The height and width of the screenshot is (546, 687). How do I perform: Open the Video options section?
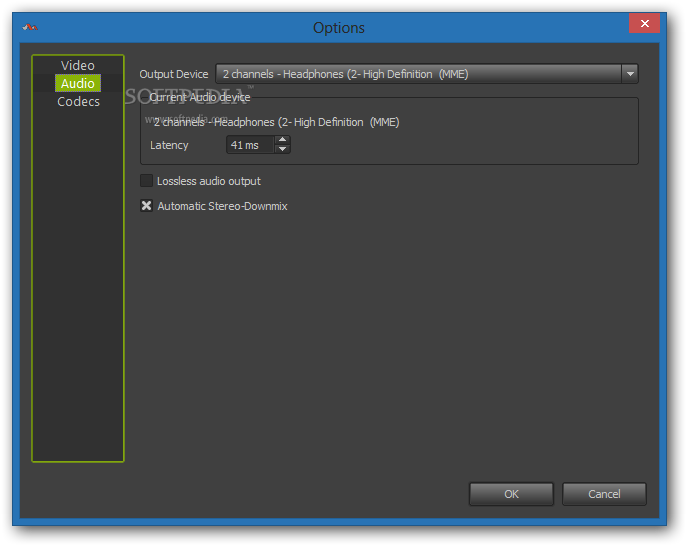(x=78, y=66)
